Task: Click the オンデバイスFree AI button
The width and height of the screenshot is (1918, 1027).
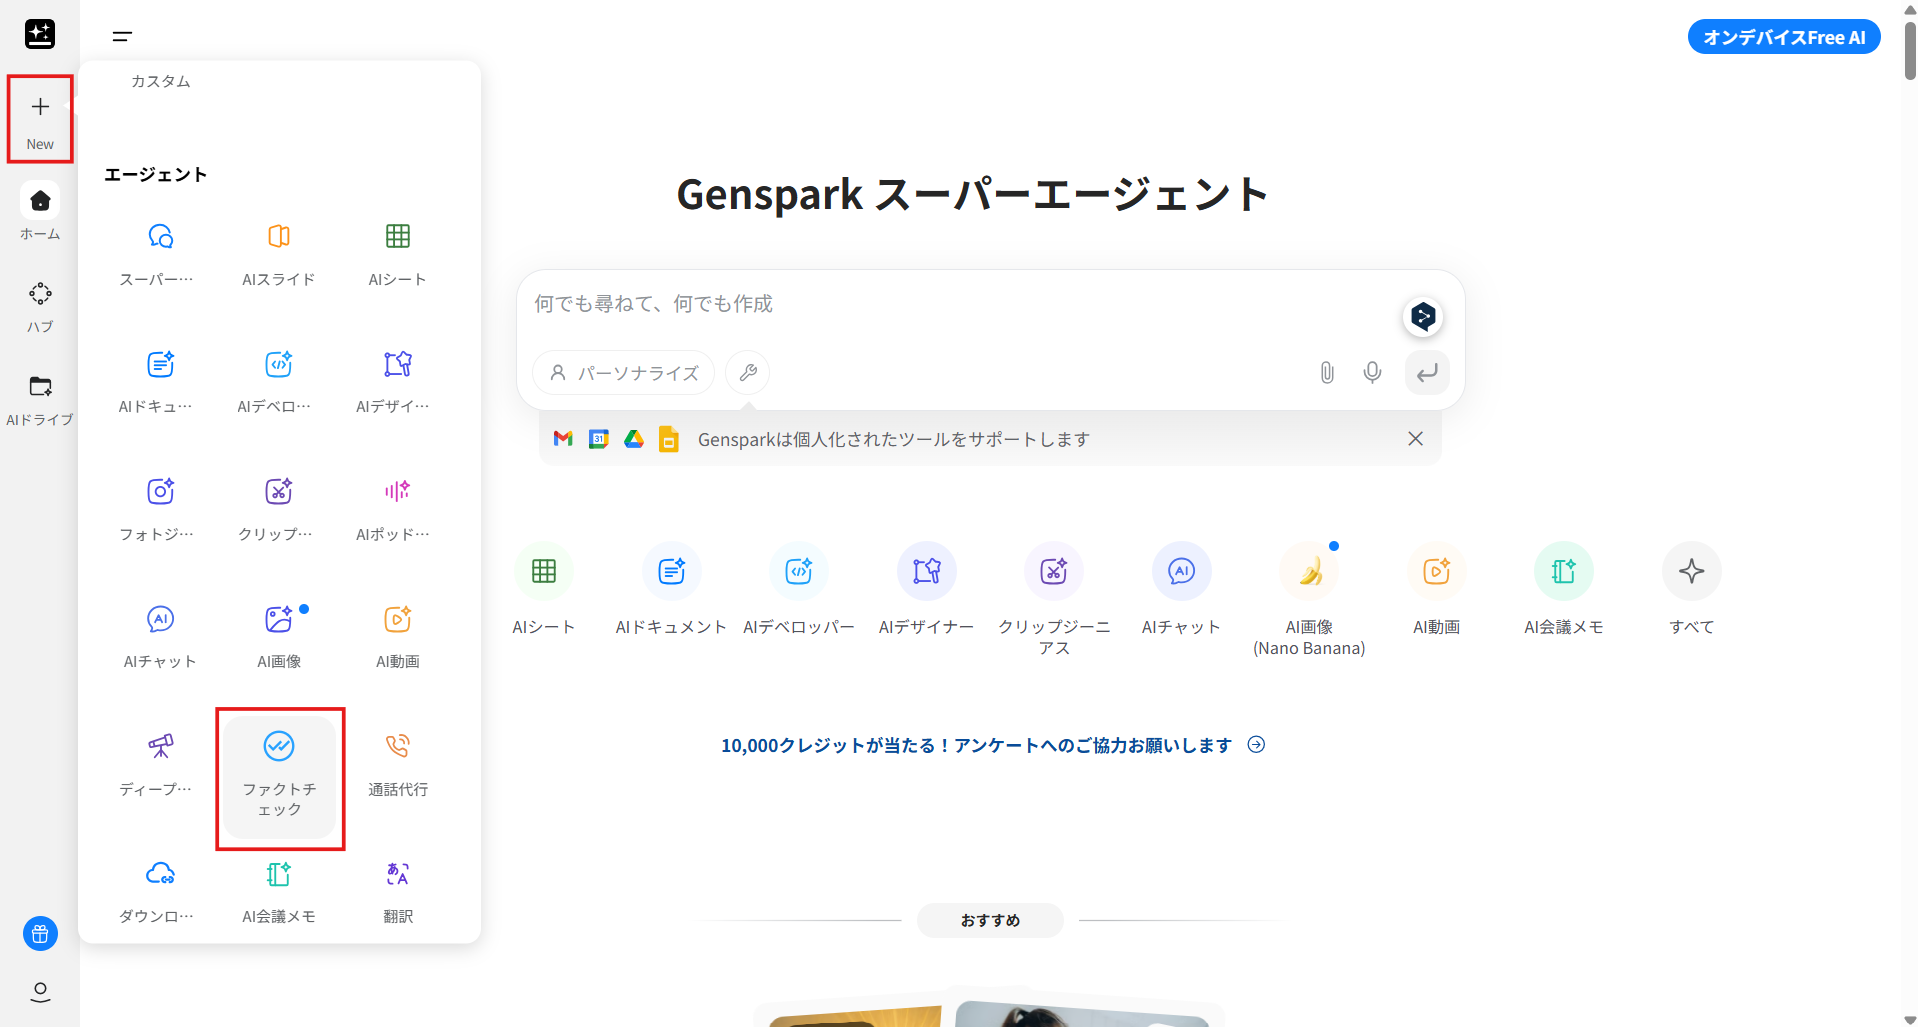Action: click(x=1783, y=36)
